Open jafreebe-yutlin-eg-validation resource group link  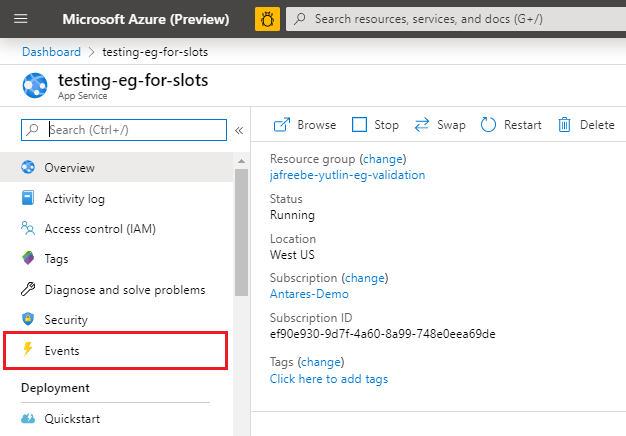(x=347, y=175)
